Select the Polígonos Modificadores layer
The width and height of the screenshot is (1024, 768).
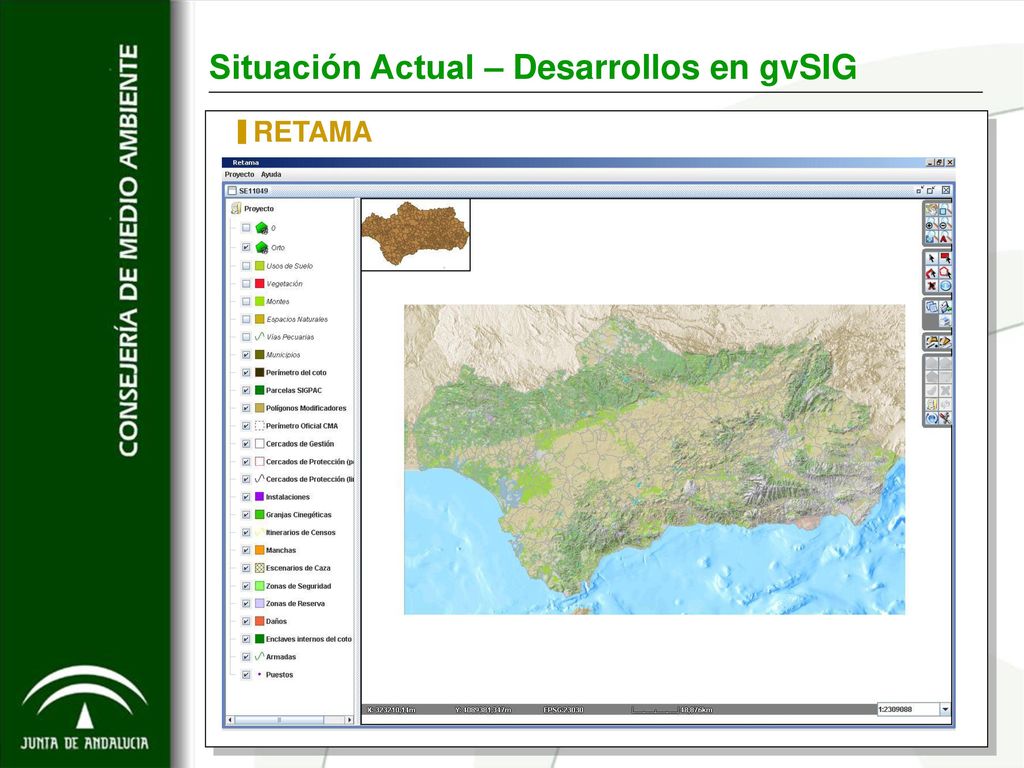pos(306,408)
